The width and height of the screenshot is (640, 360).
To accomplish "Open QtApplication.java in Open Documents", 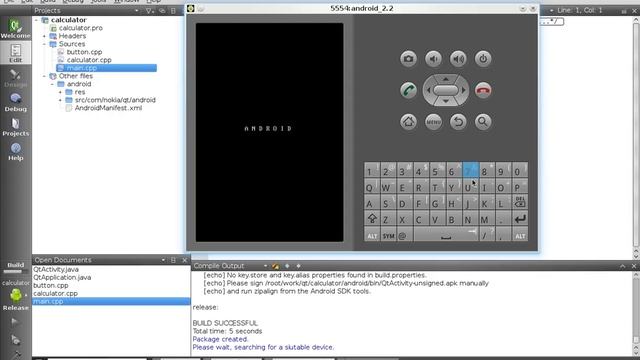I will [62, 278].
